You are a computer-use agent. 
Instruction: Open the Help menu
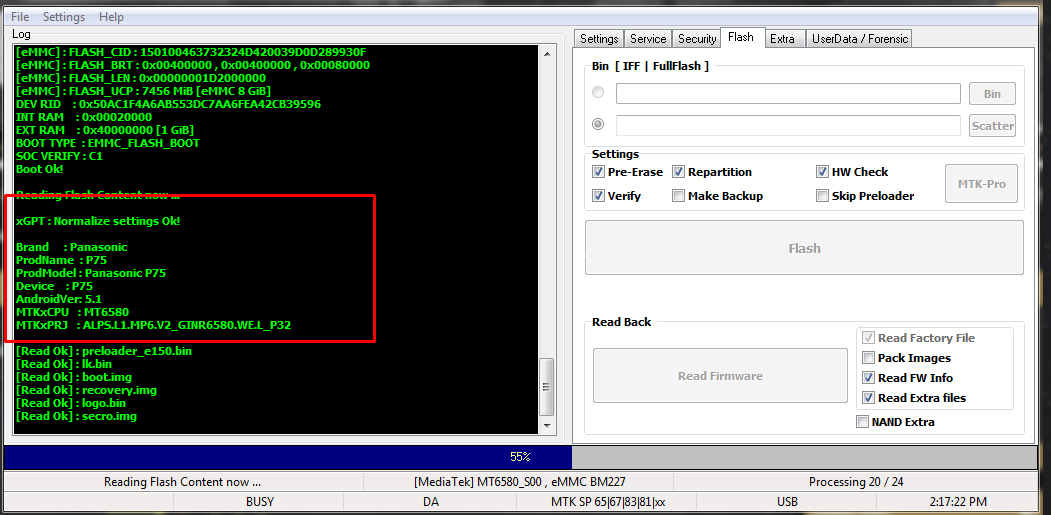[x=111, y=17]
